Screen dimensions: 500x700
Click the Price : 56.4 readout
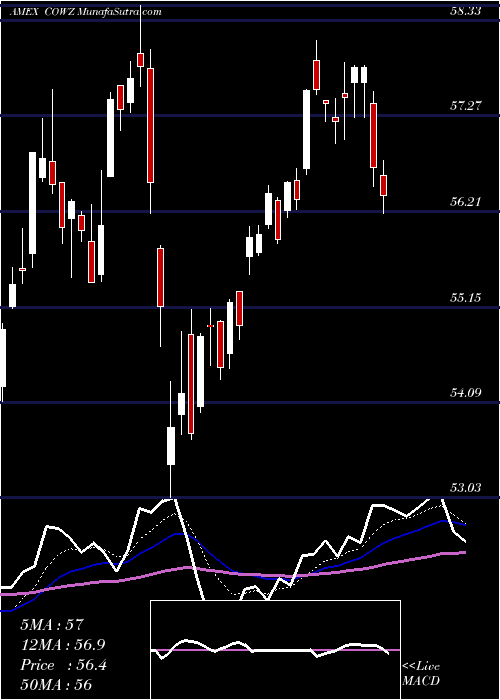(x=63, y=665)
